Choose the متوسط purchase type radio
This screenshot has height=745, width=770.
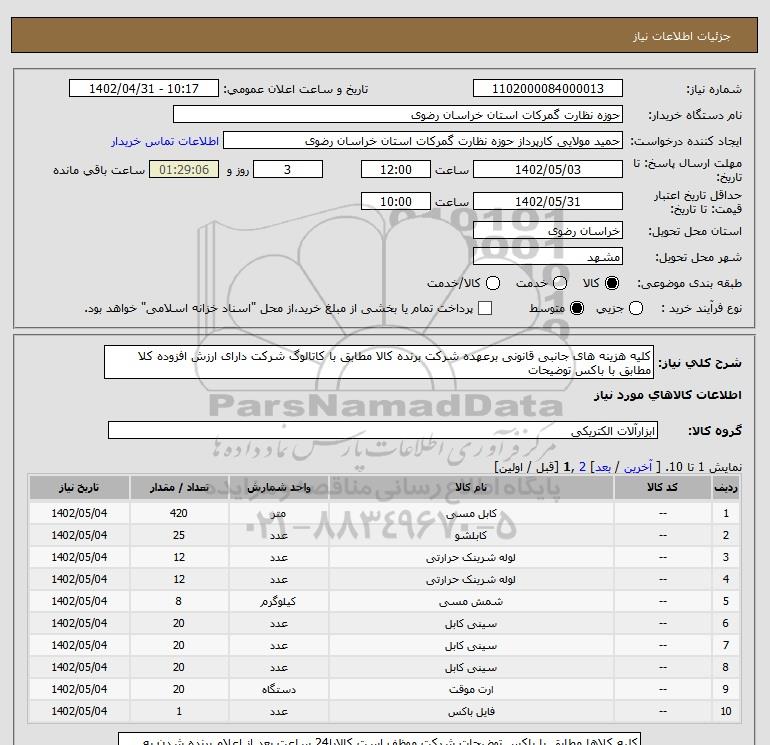[577, 308]
